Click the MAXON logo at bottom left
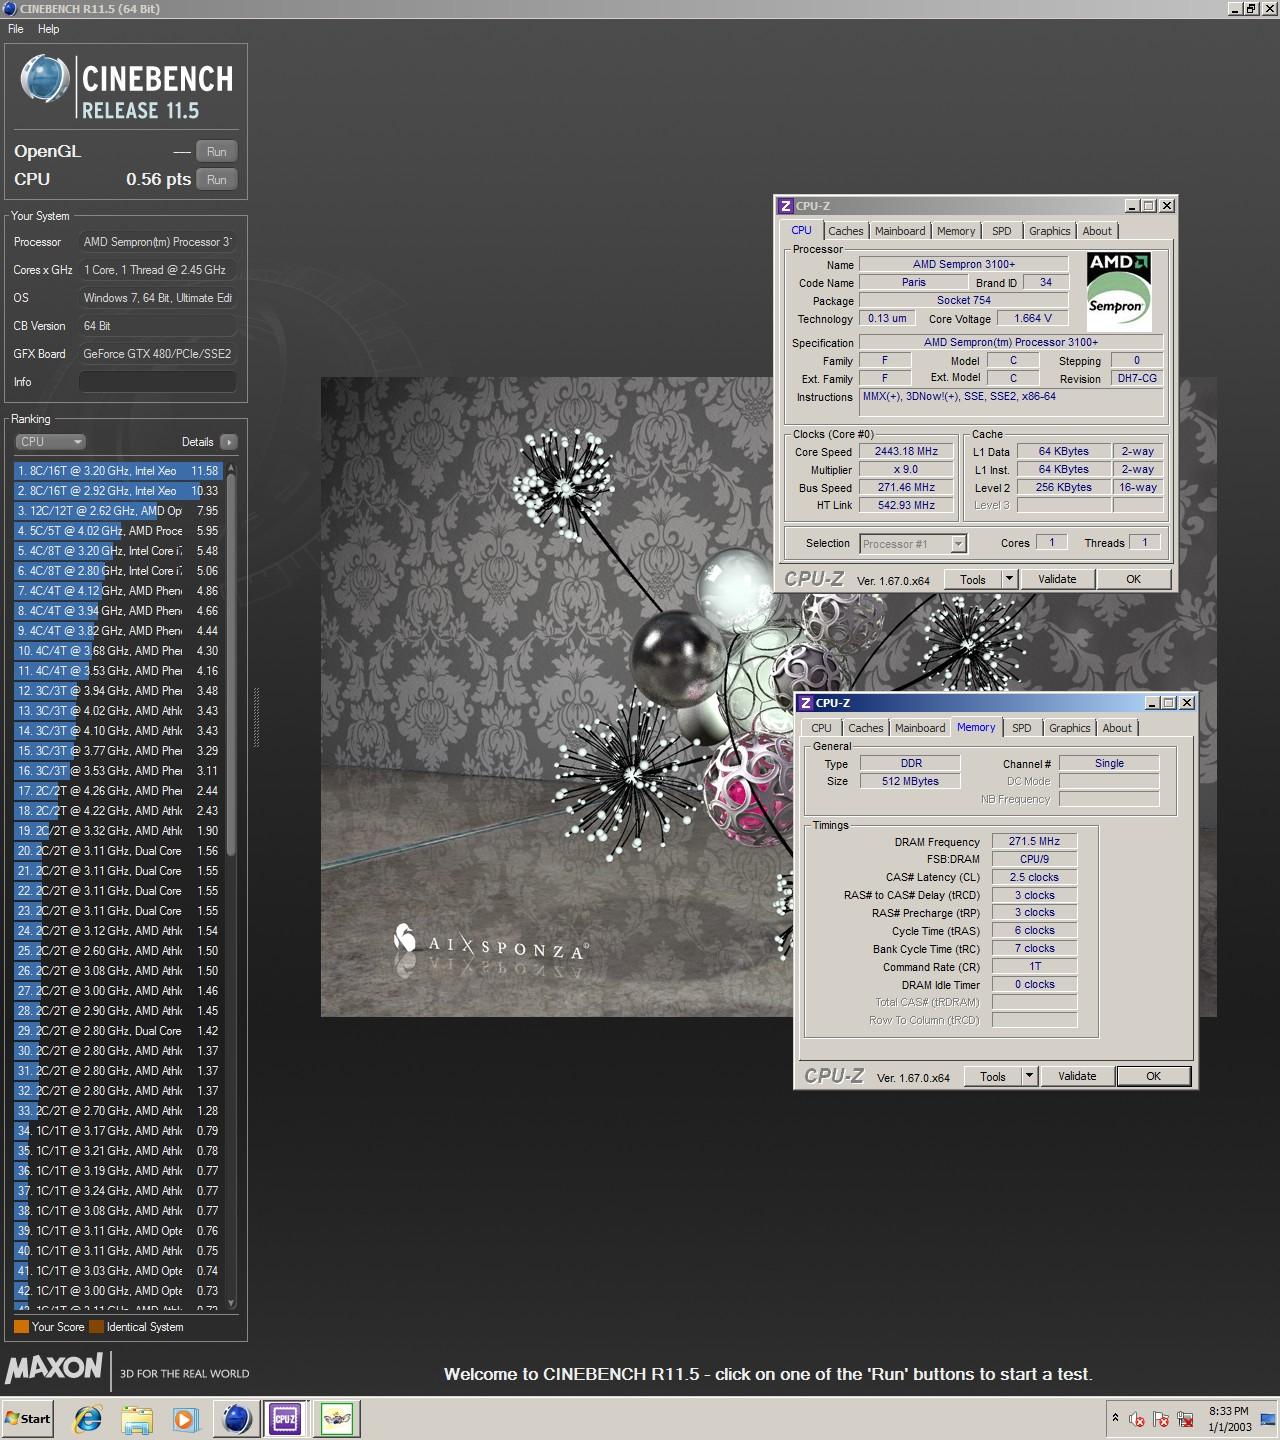Viewport: 1280px width, 1440px height. [x=54, y=1368]
